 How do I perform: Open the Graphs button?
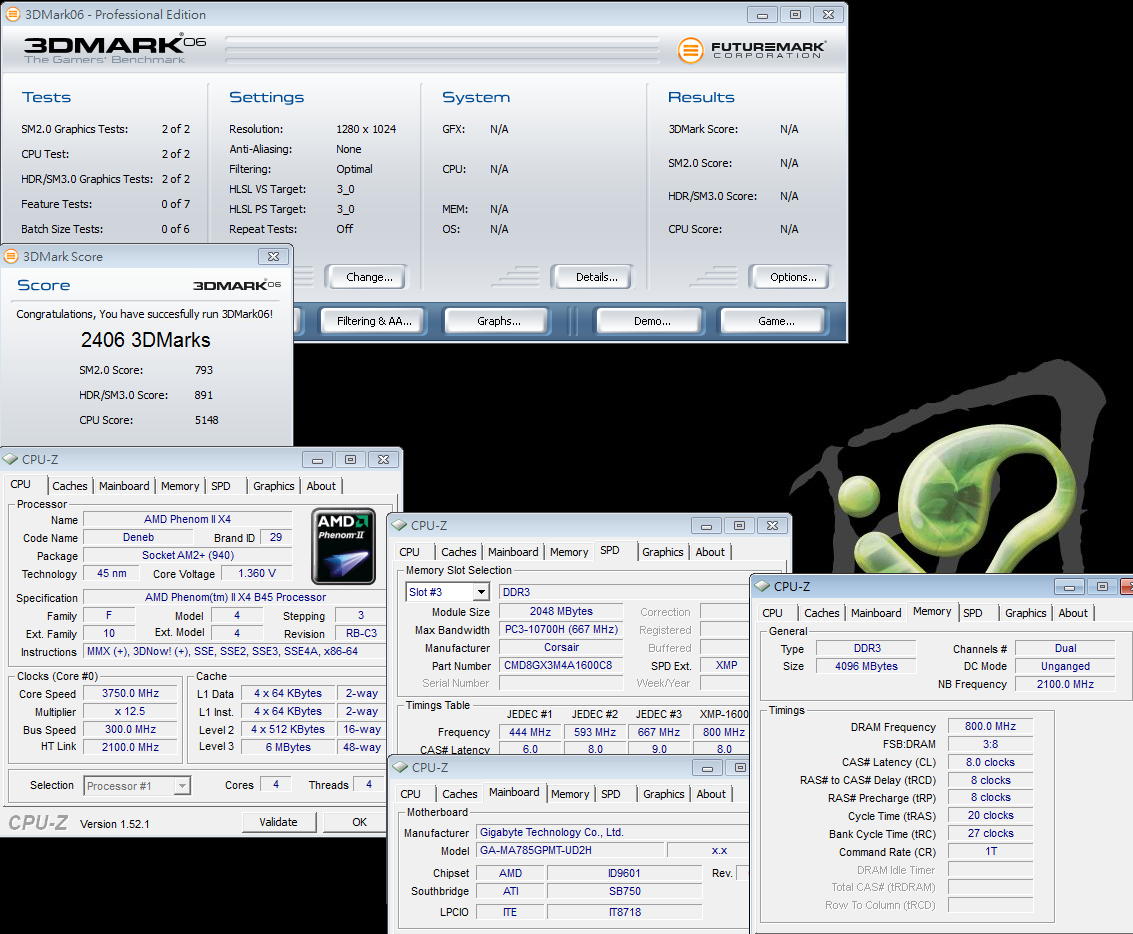499,321
